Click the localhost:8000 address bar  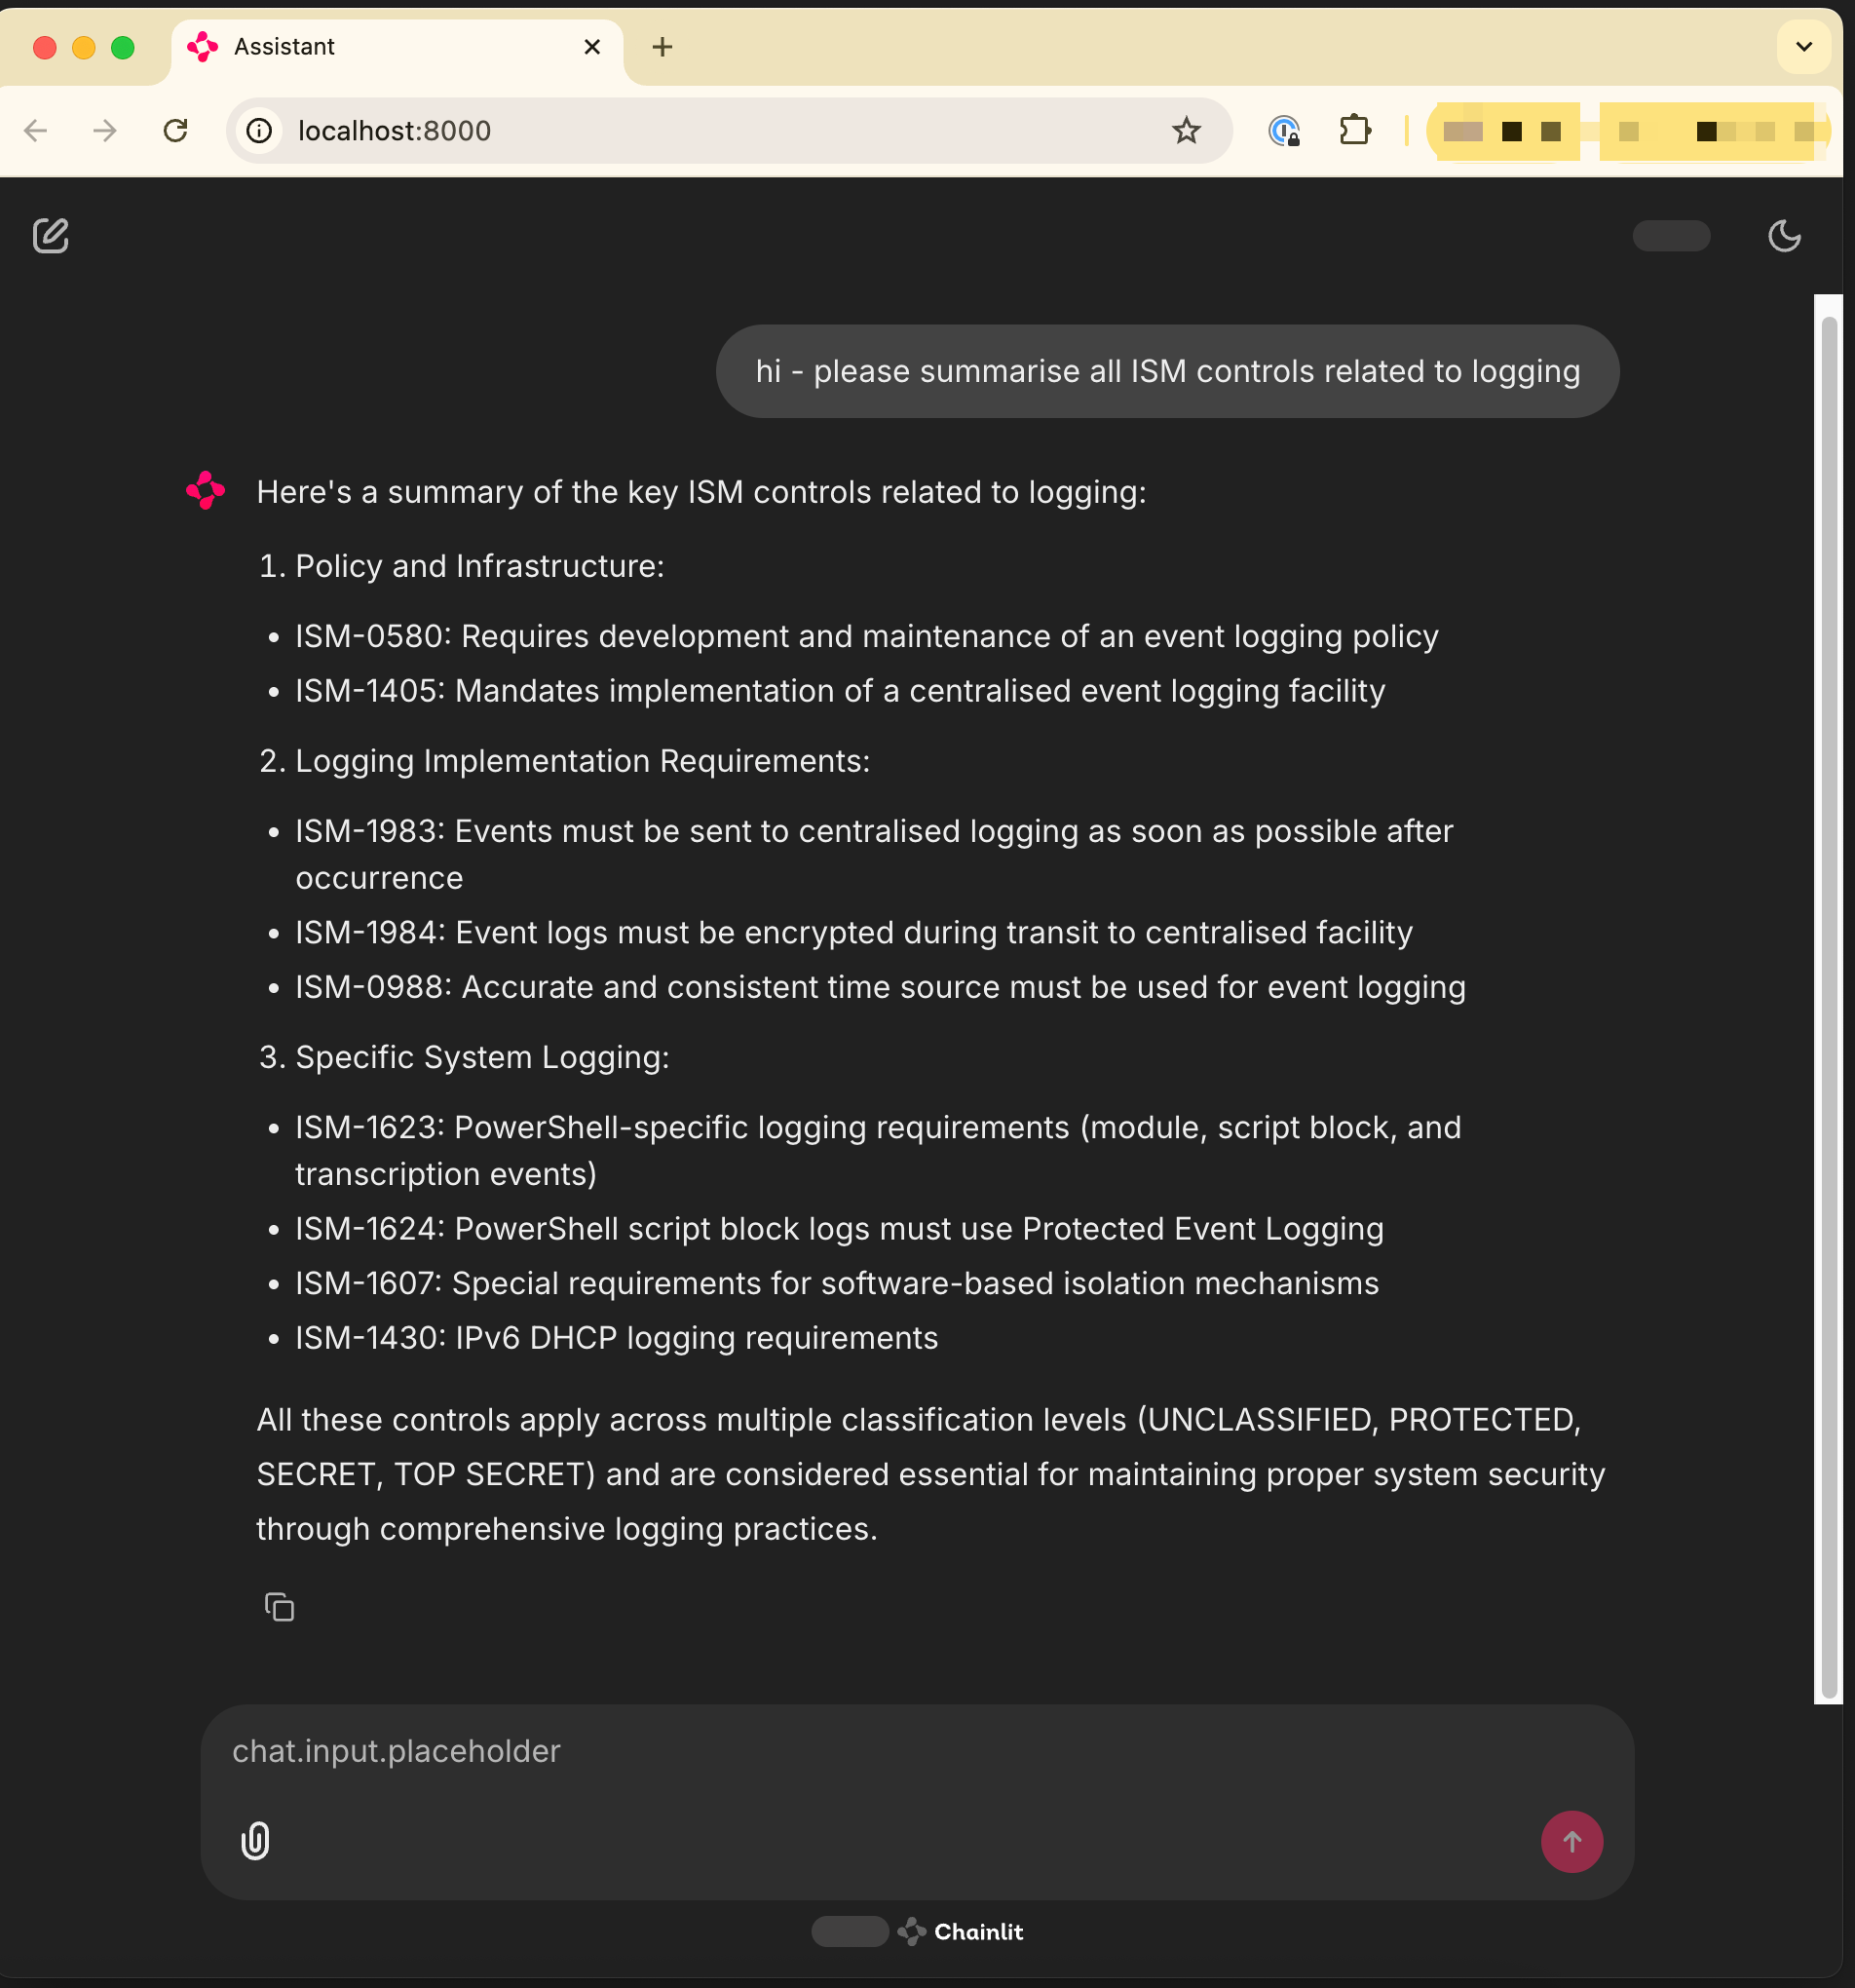click(x=729, y=130)
